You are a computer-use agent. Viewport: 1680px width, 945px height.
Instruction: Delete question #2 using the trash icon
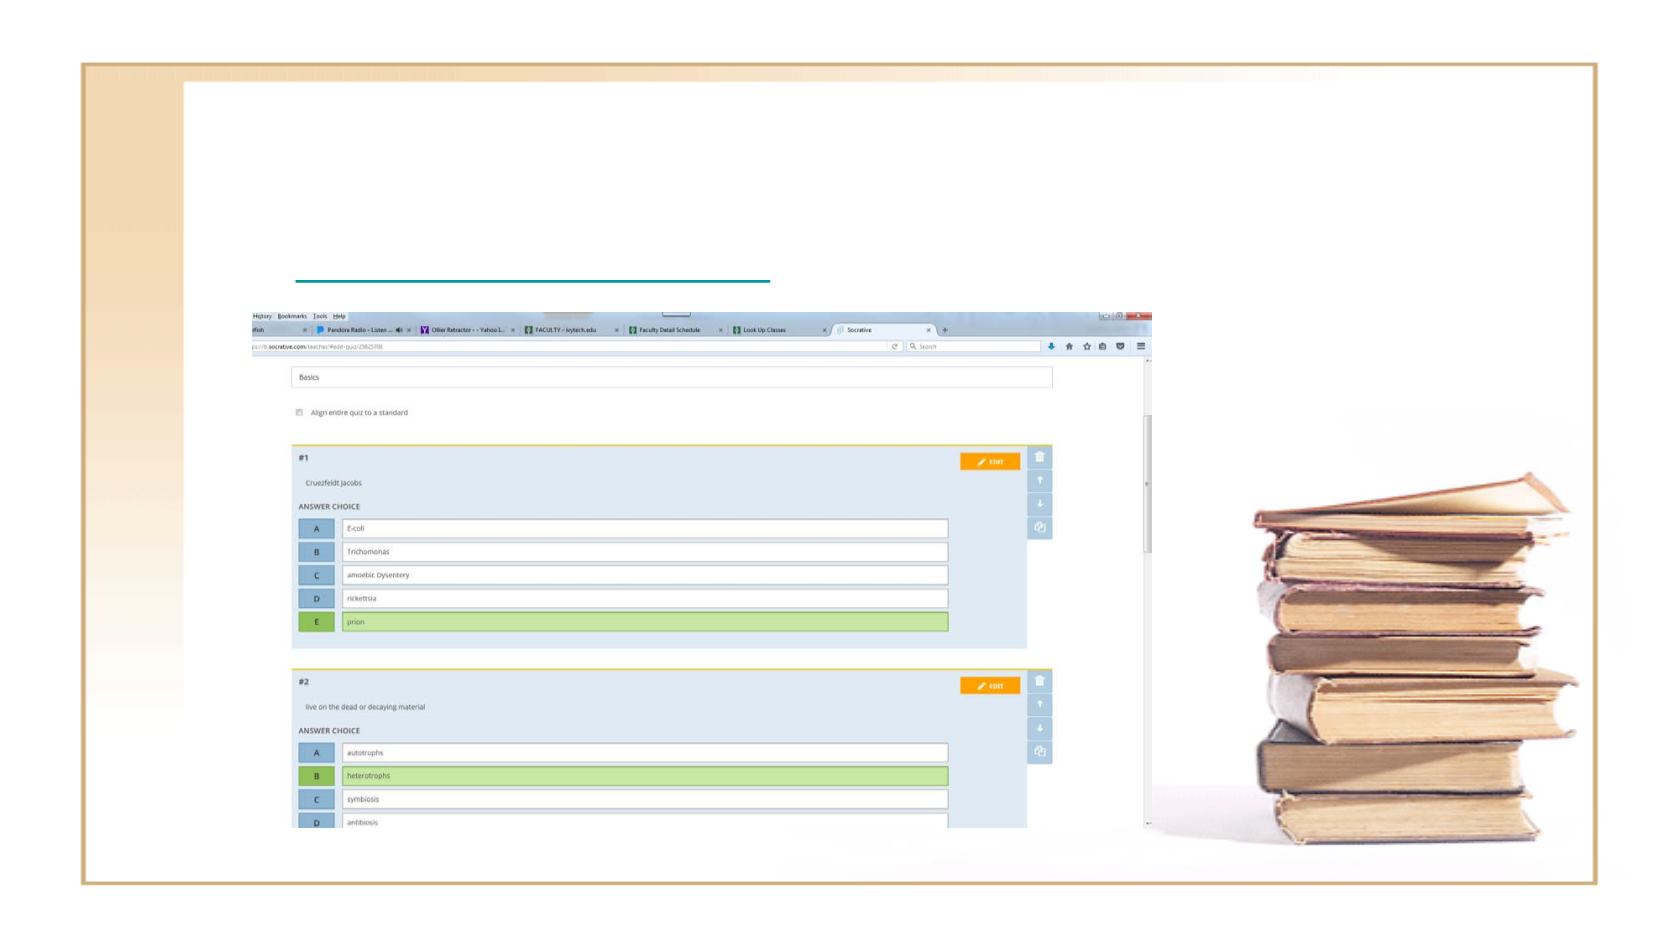pos(1040,681)
